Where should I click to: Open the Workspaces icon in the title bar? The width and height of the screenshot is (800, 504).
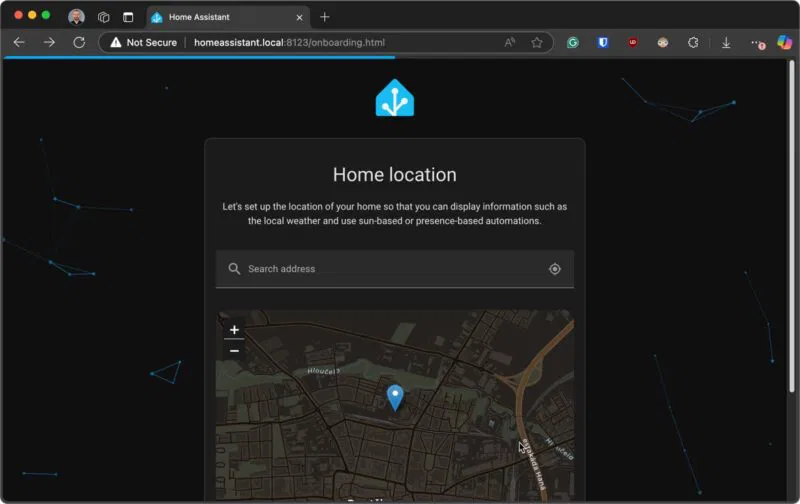(x=104, y=17)
